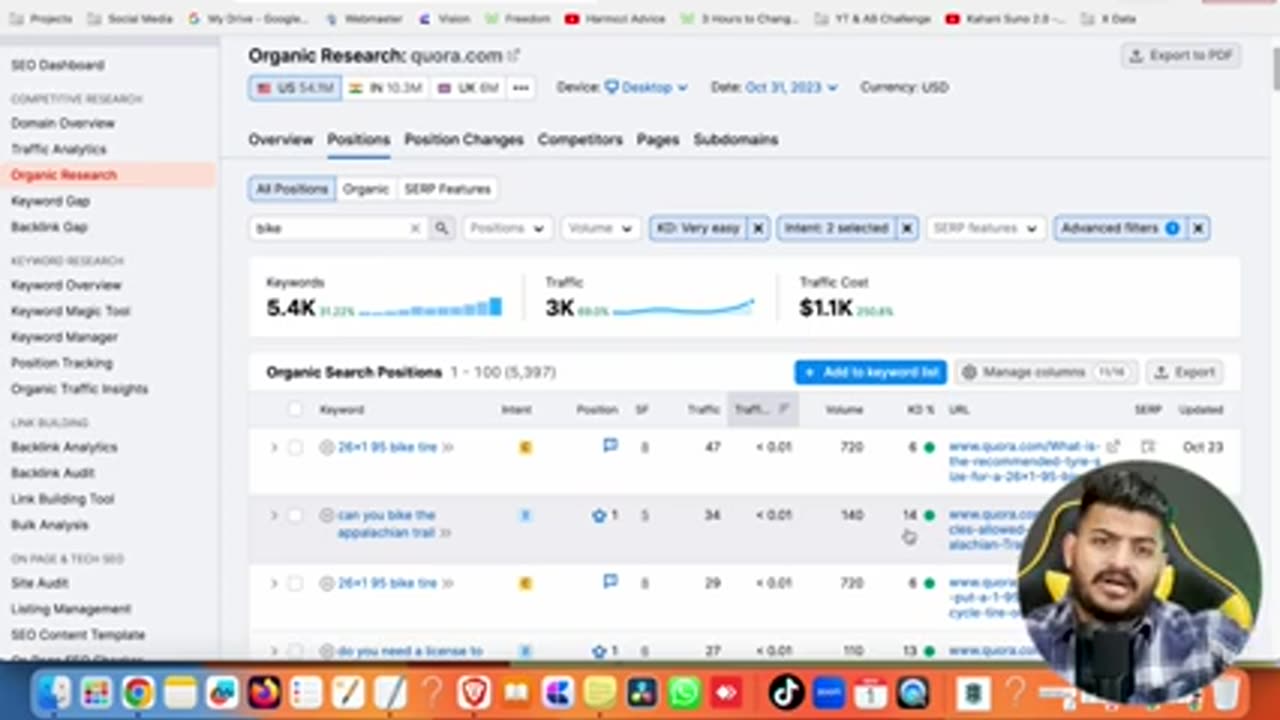Open Site Audit in sidebar
This screenshot has height=720, width=1280.
pos(40,583)
